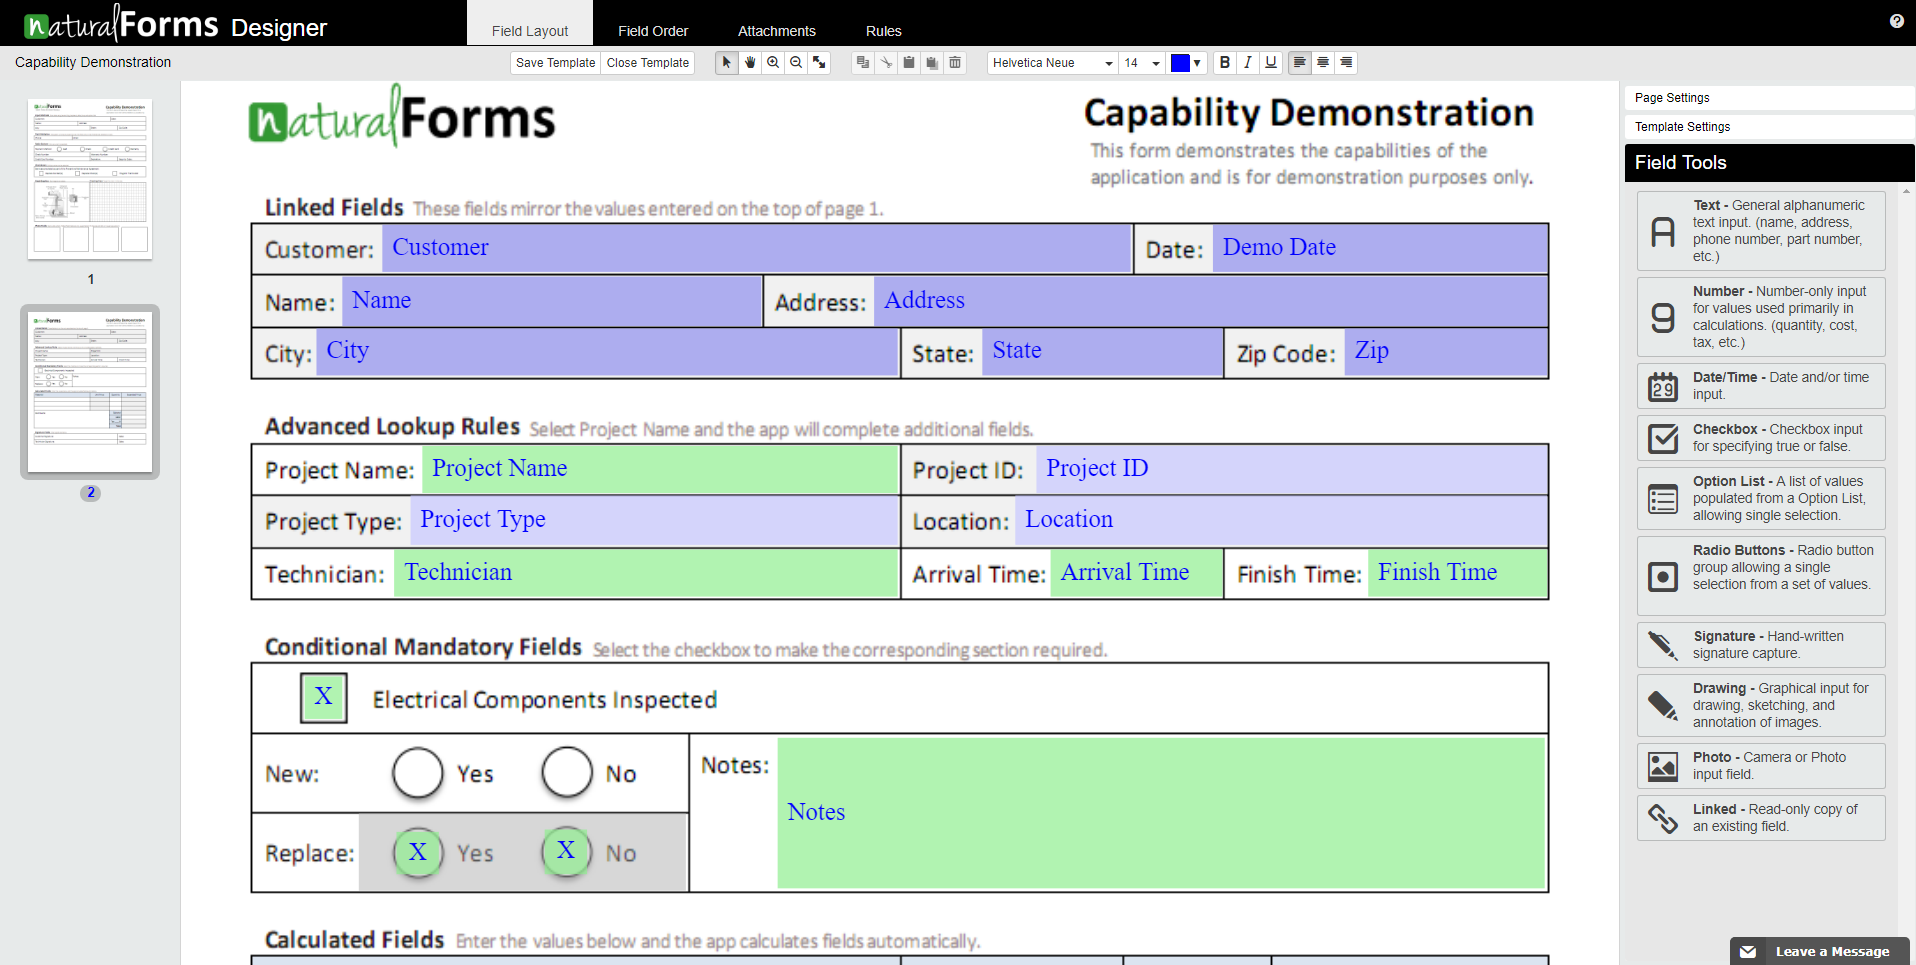Image resolution: width=1916 pixels, height=965 pixels.
Task: Click the copy icon in toolbar
Action: point(863,62)
